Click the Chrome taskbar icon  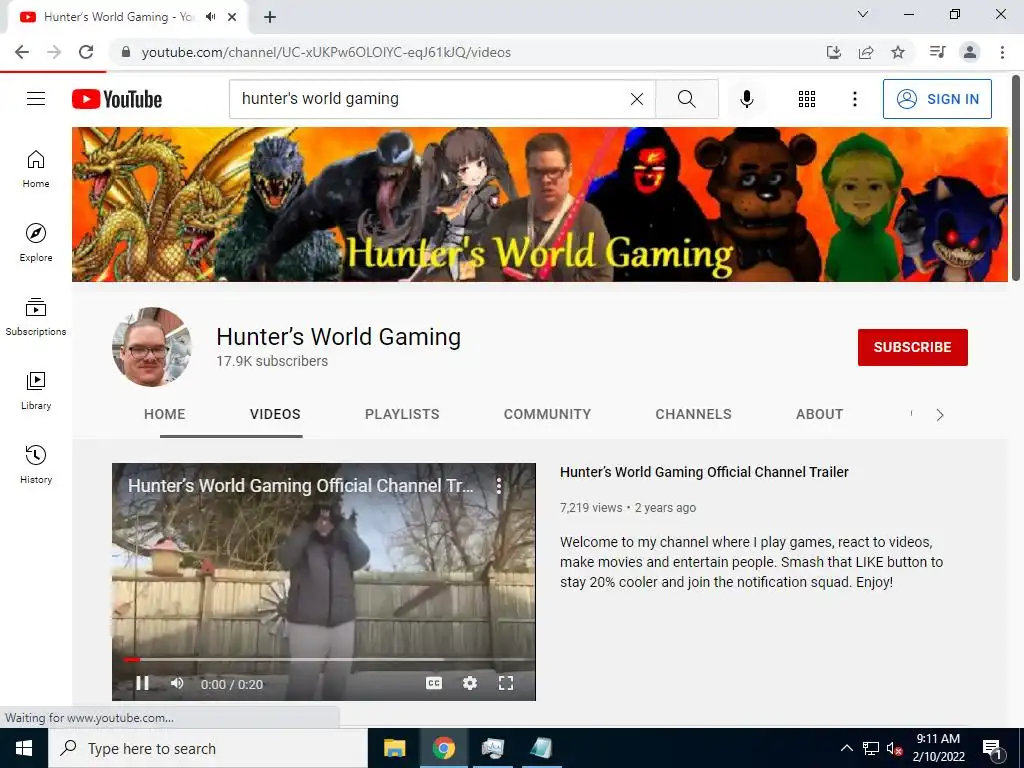[x=443, y=748]
